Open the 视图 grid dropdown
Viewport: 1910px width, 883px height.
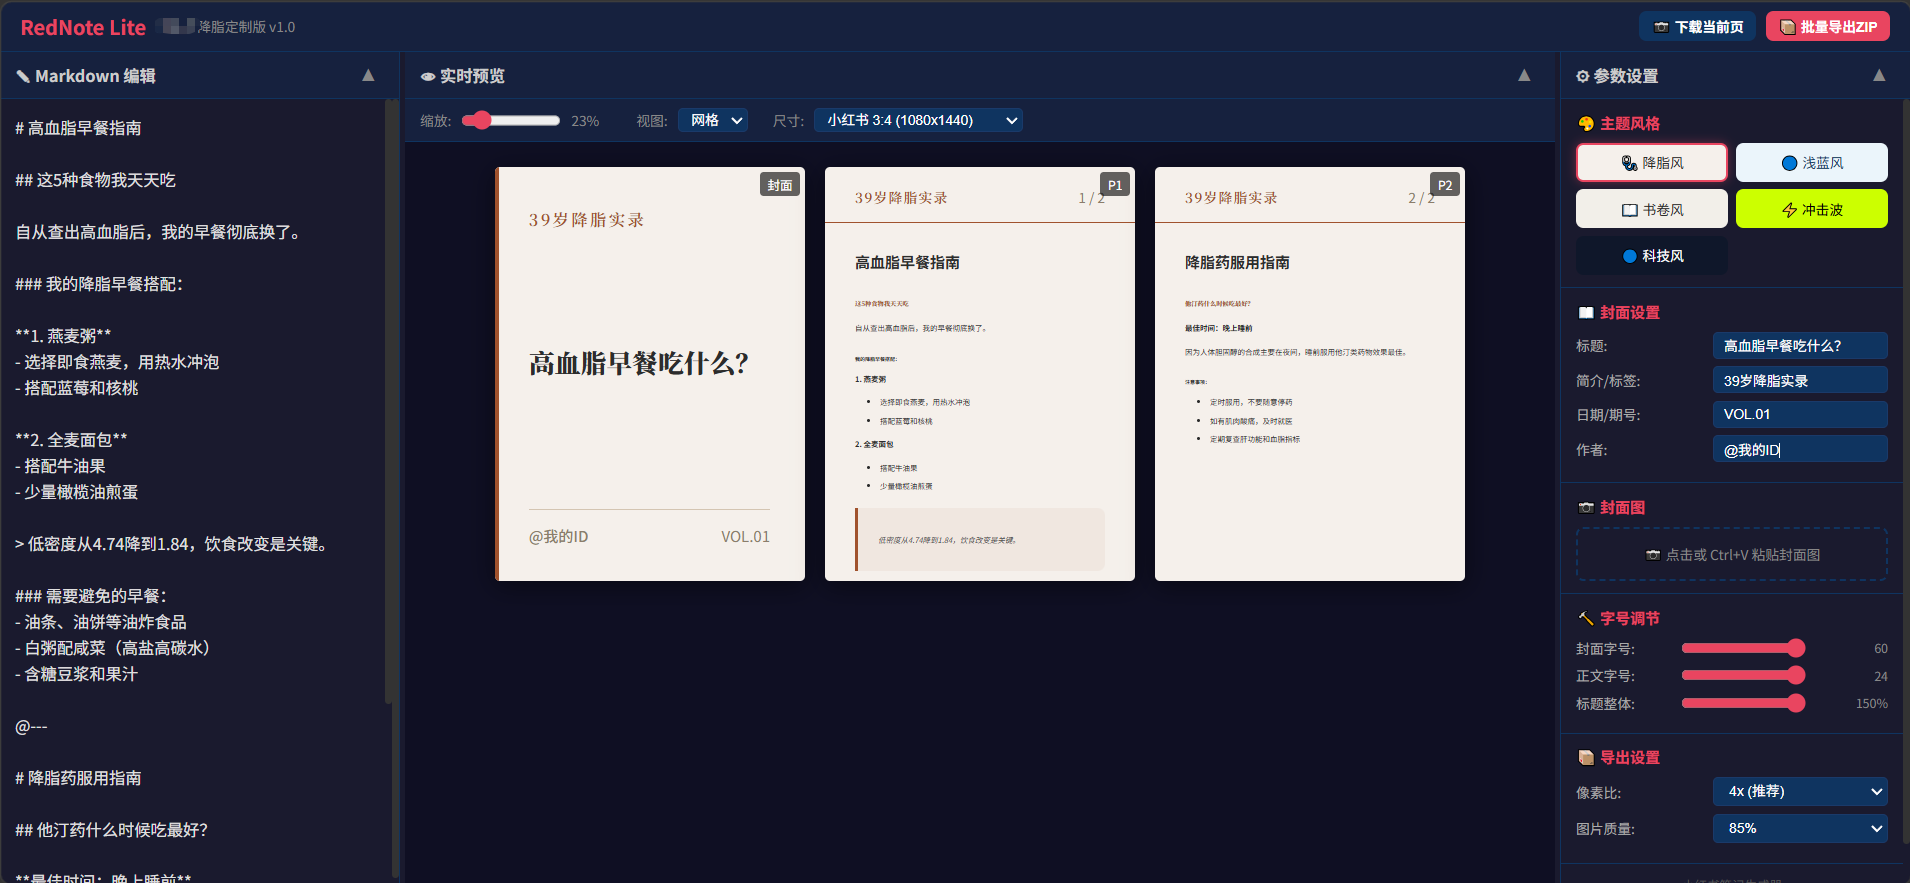click(713, 120)
